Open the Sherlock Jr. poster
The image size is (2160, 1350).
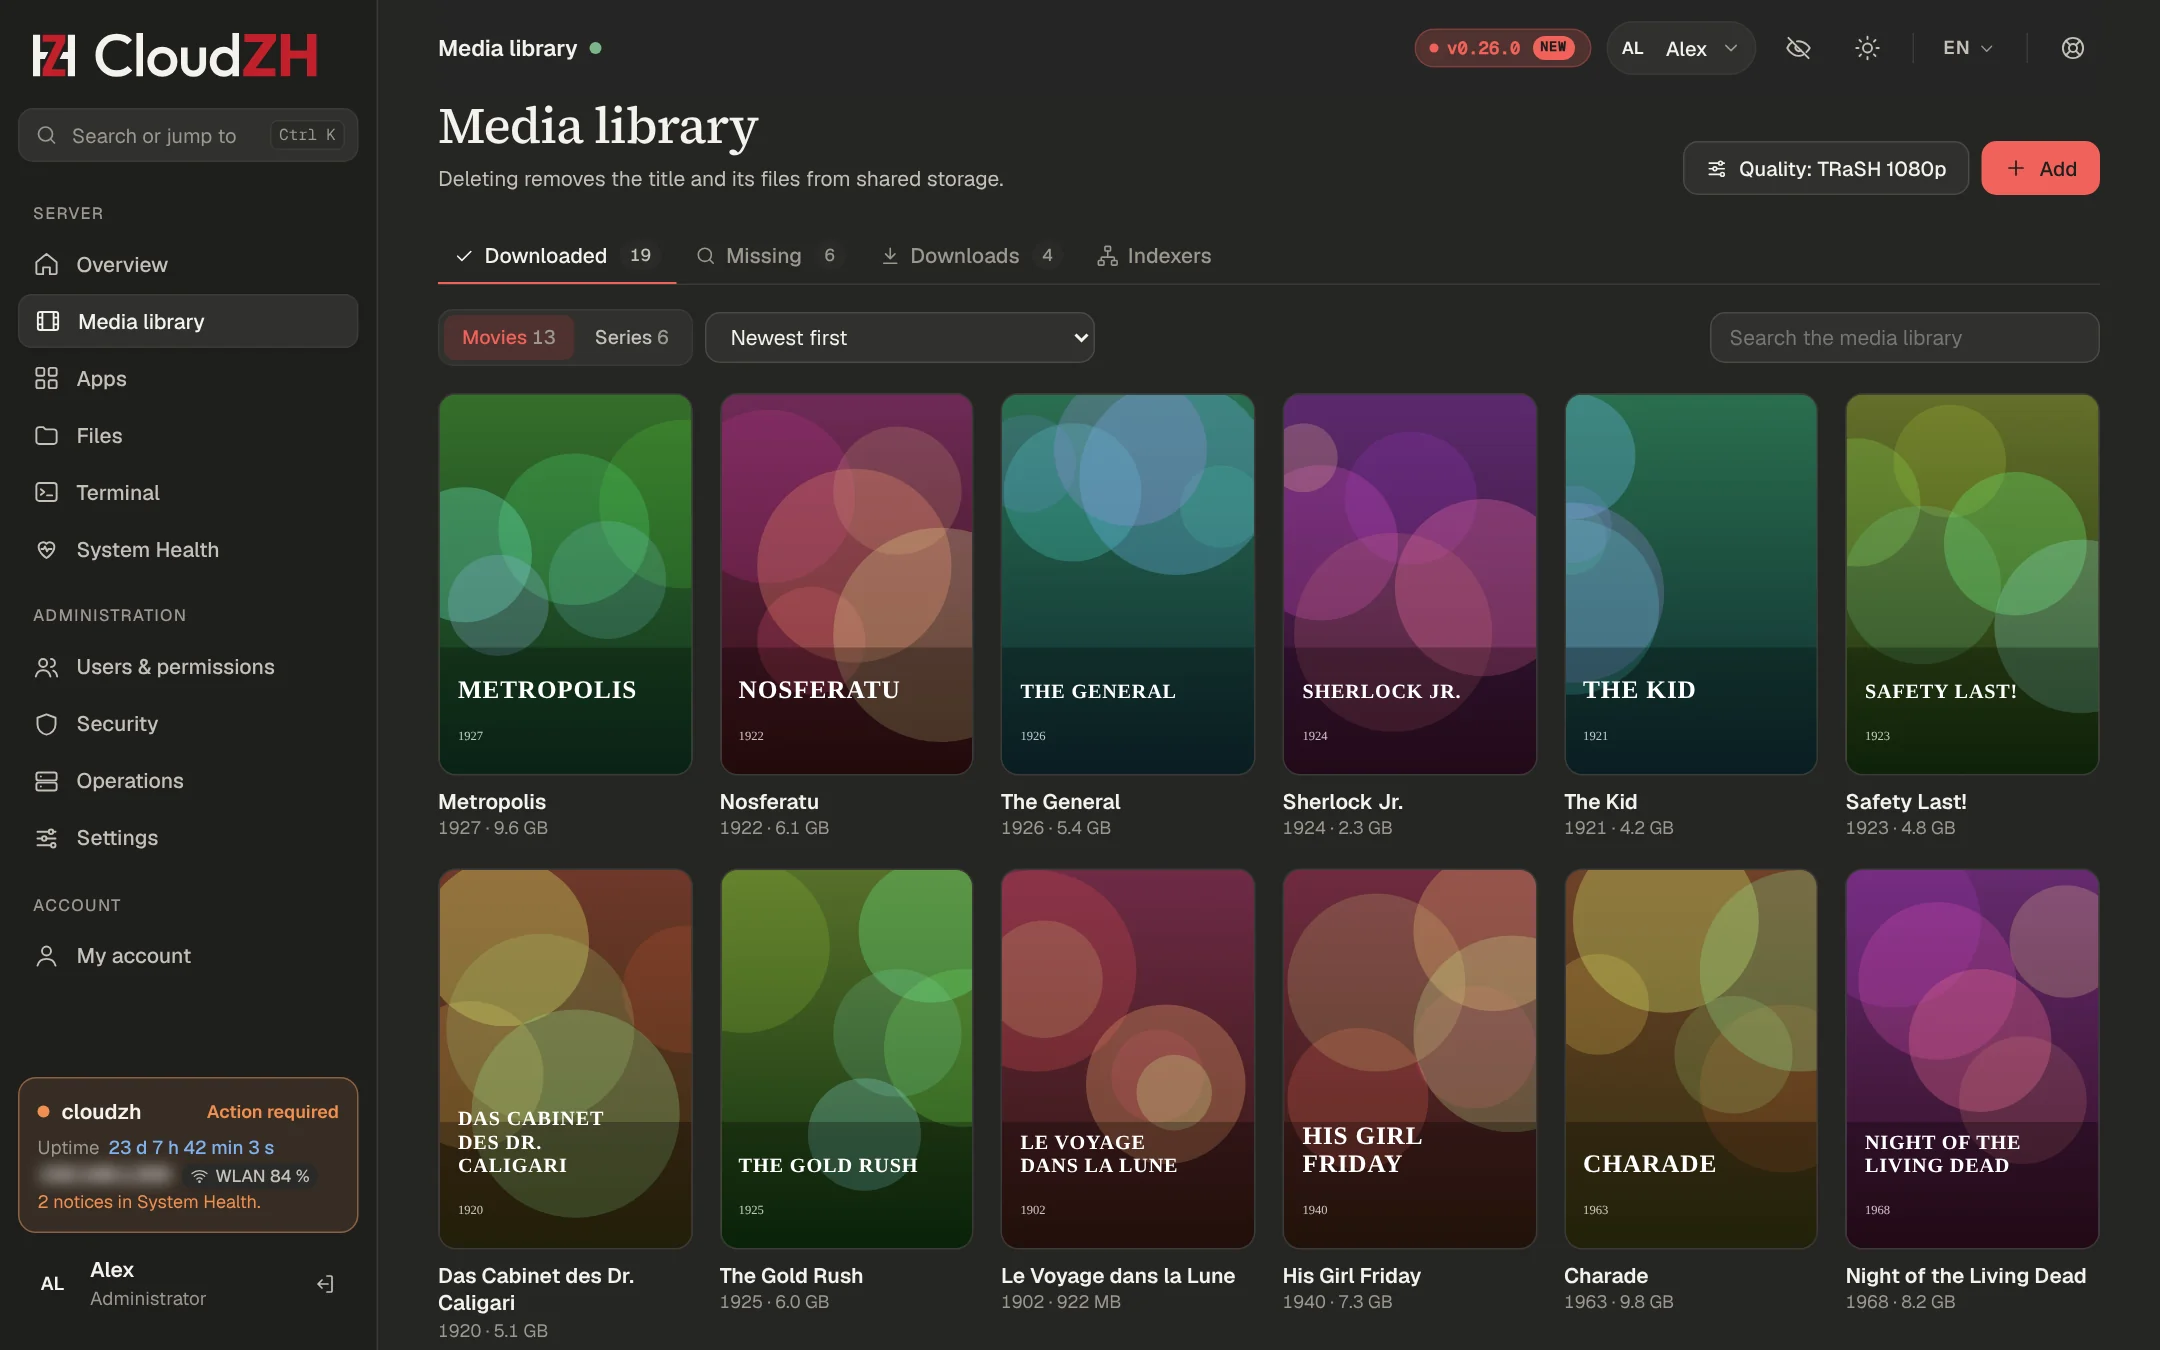click(1409, 584)
